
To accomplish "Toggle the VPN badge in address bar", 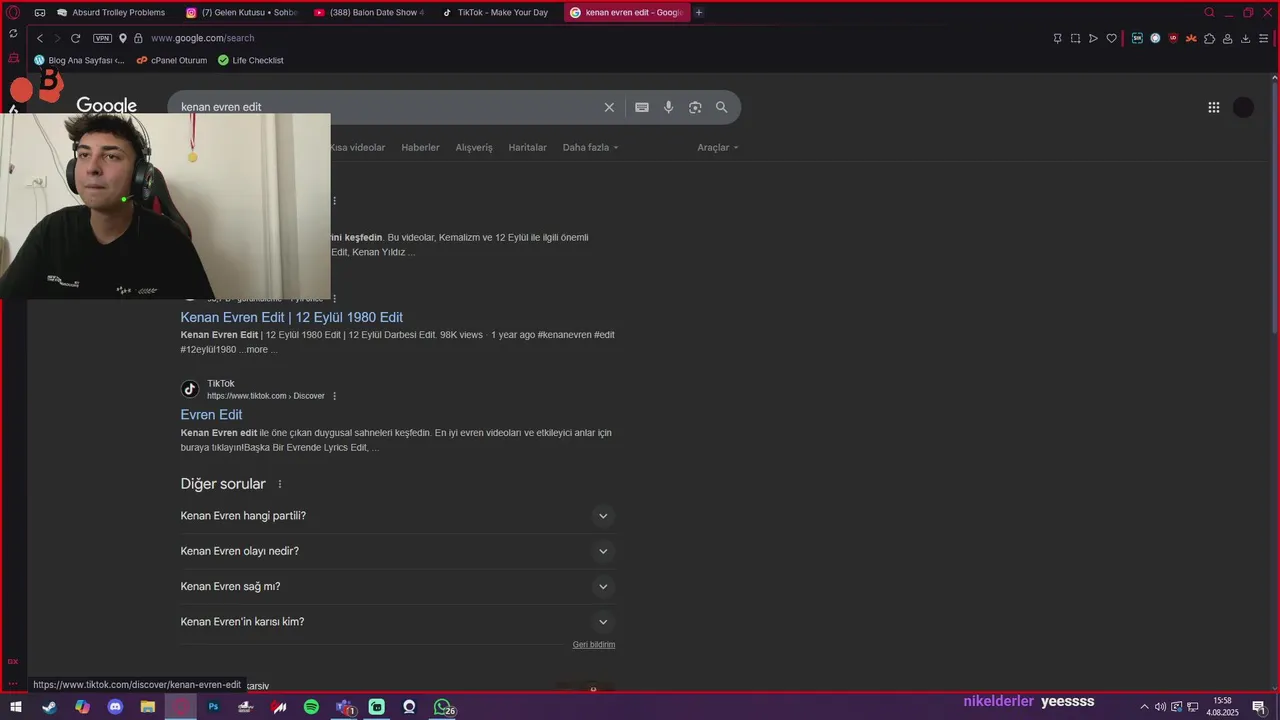I will (102, 38).
